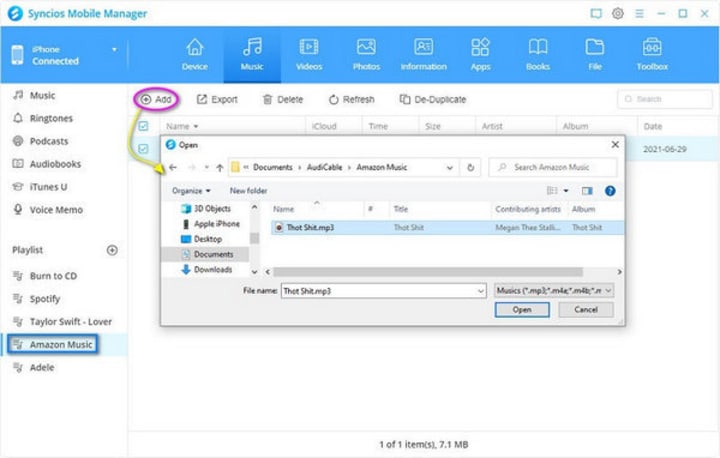Toggle the preview pane icon
Viewport: 720px width, 458px height.
tap(587, 191)
